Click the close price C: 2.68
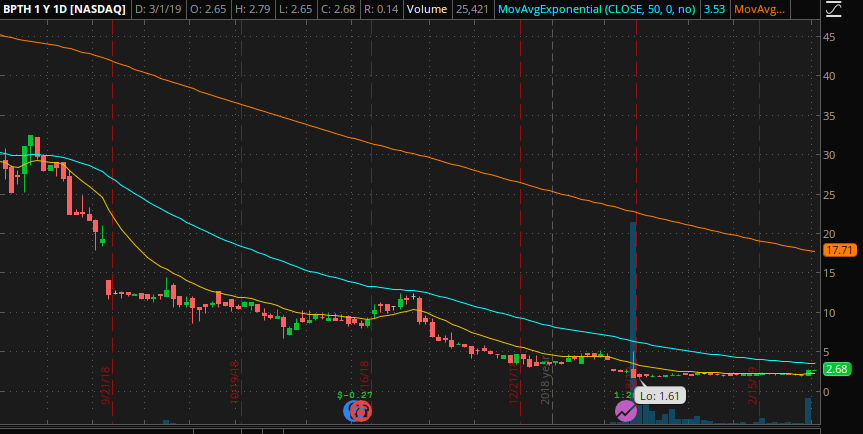The image size is (863, 434). click(339, 9)
